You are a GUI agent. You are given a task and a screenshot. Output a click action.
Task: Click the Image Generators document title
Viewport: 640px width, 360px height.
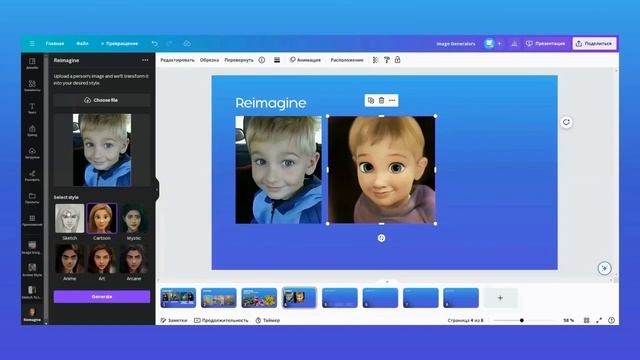[456, 44]
